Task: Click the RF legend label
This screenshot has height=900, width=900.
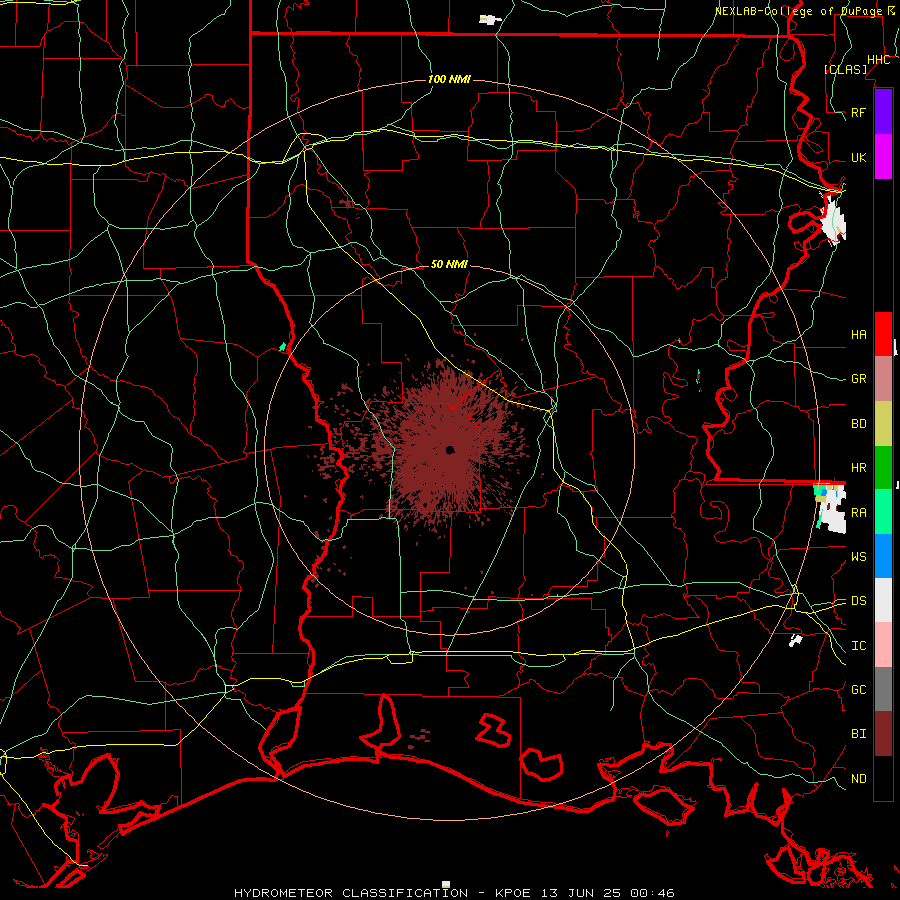Action: point(859,112)
